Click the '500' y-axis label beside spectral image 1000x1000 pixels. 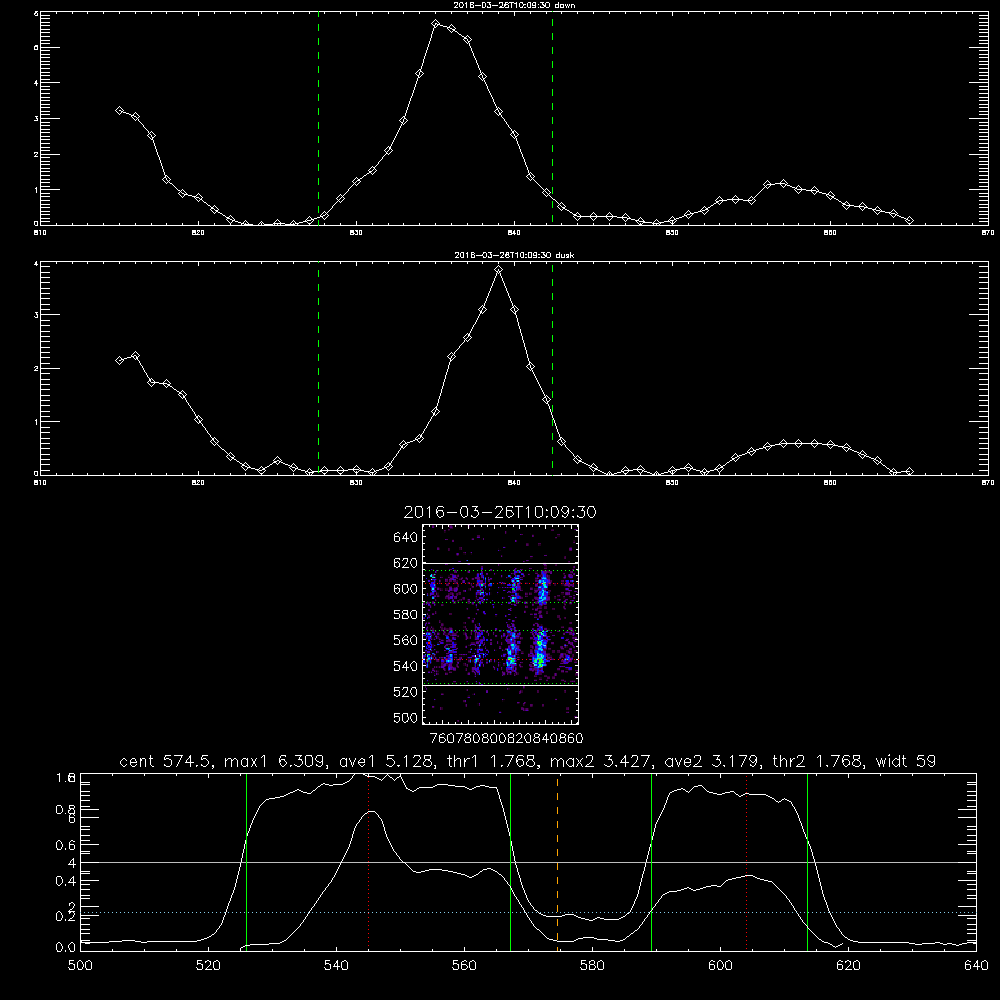point(406,717)
